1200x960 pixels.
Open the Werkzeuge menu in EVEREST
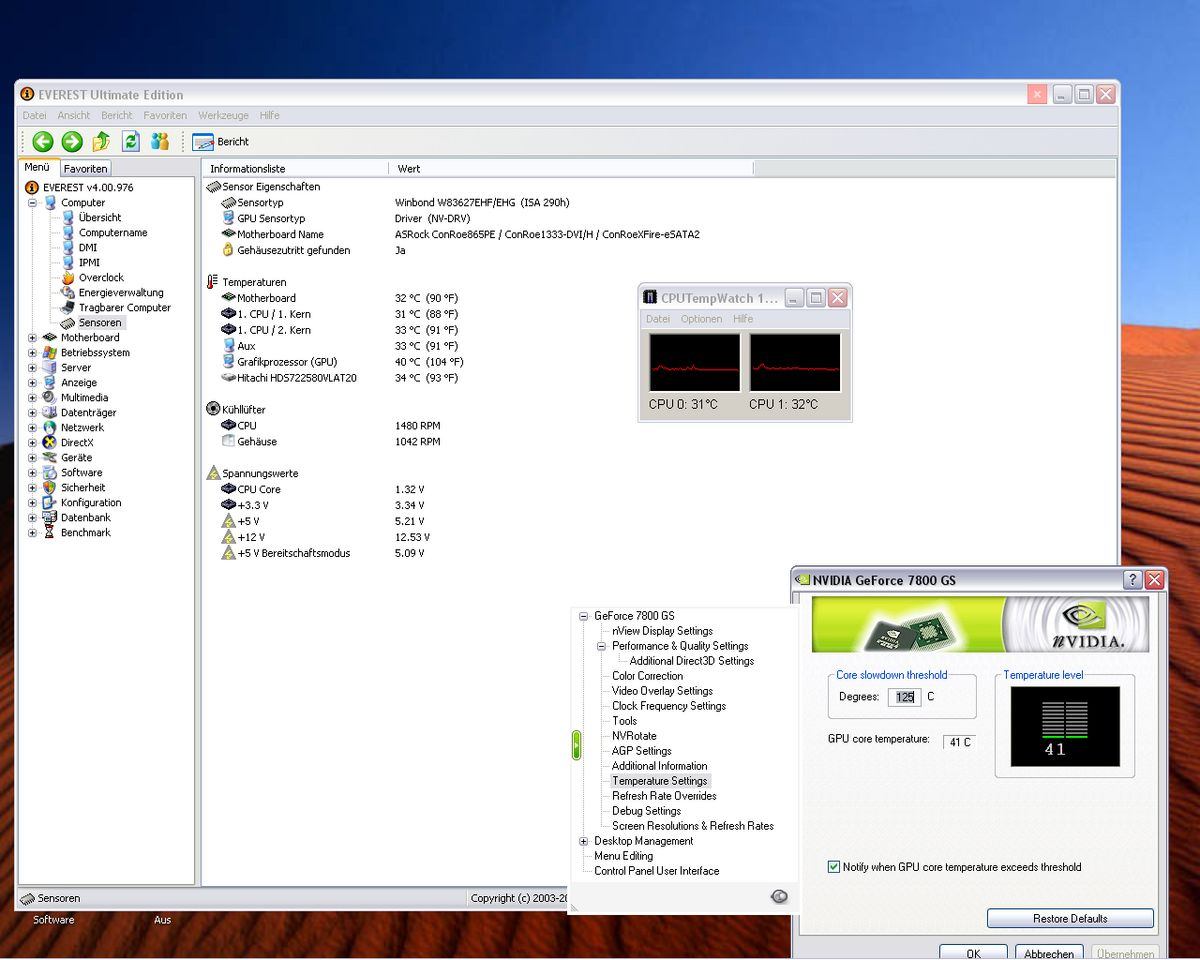click(221, 115)
